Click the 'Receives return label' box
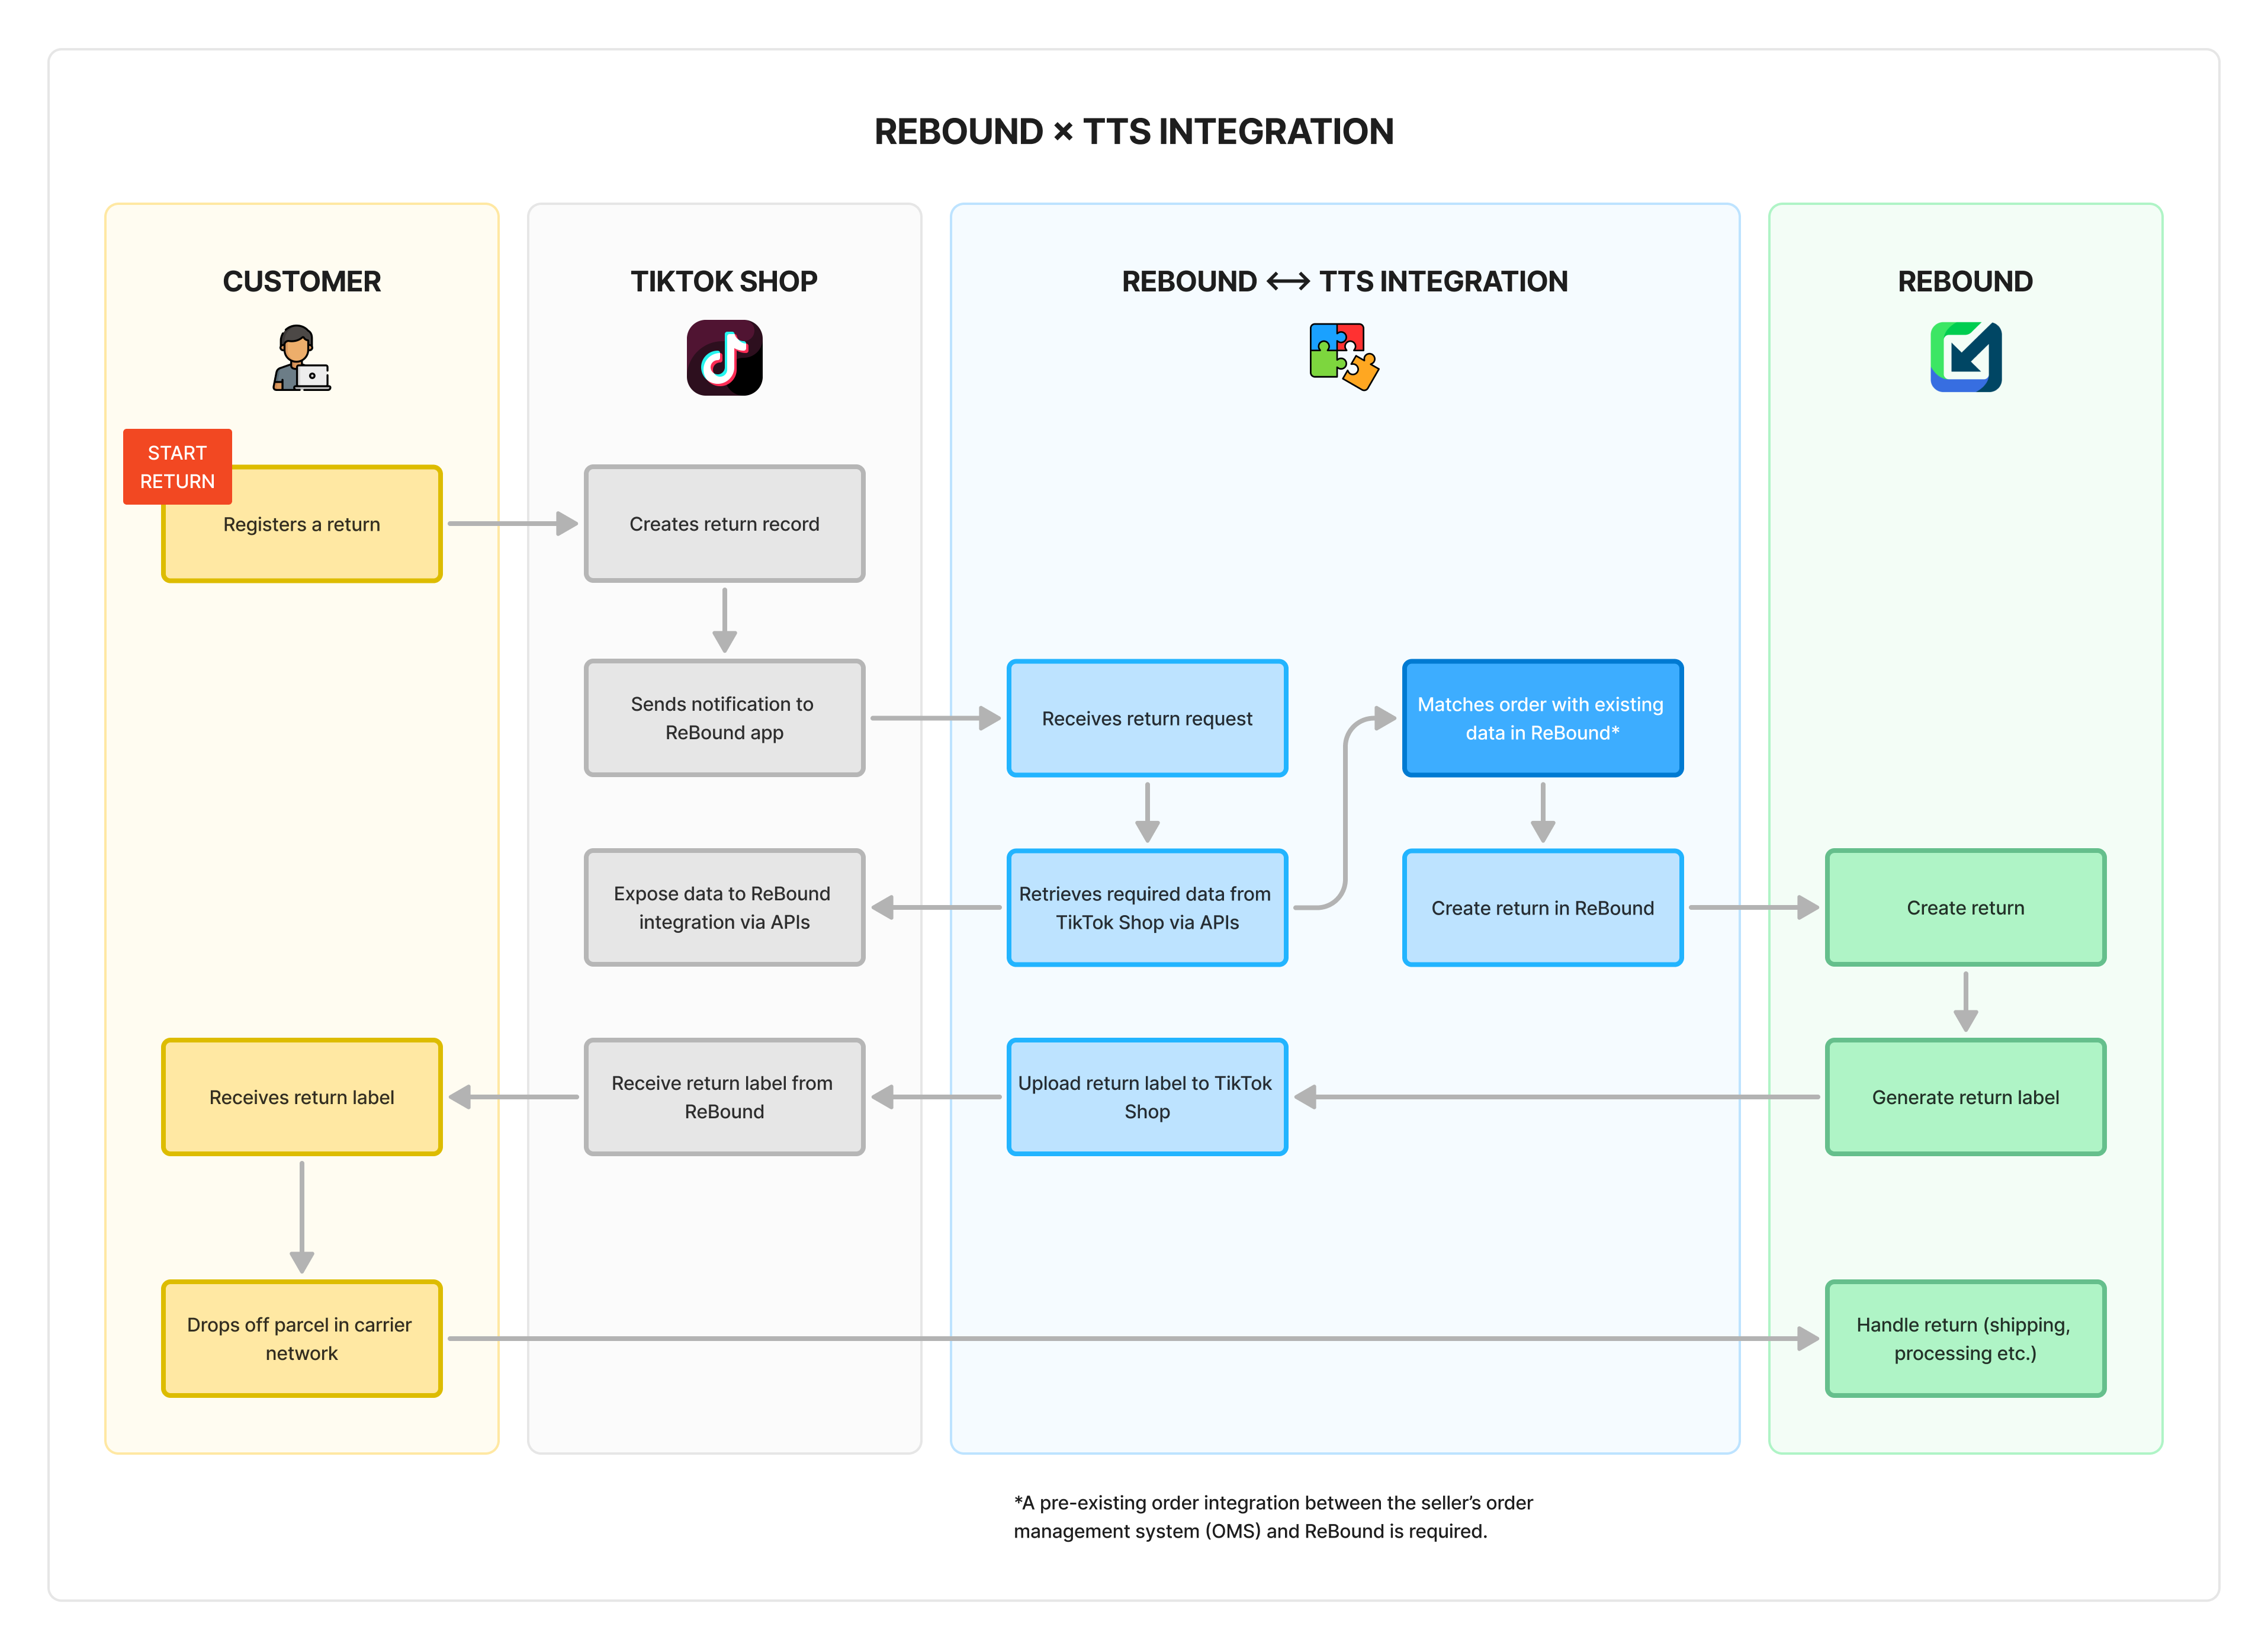This screenshot has height=1649, width=2268. click(x=302, y=1097)
